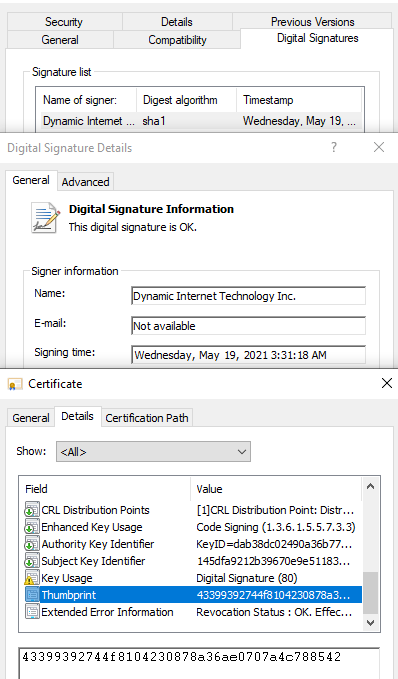Click the CRL Distribution Points field icon

(32, 510)
